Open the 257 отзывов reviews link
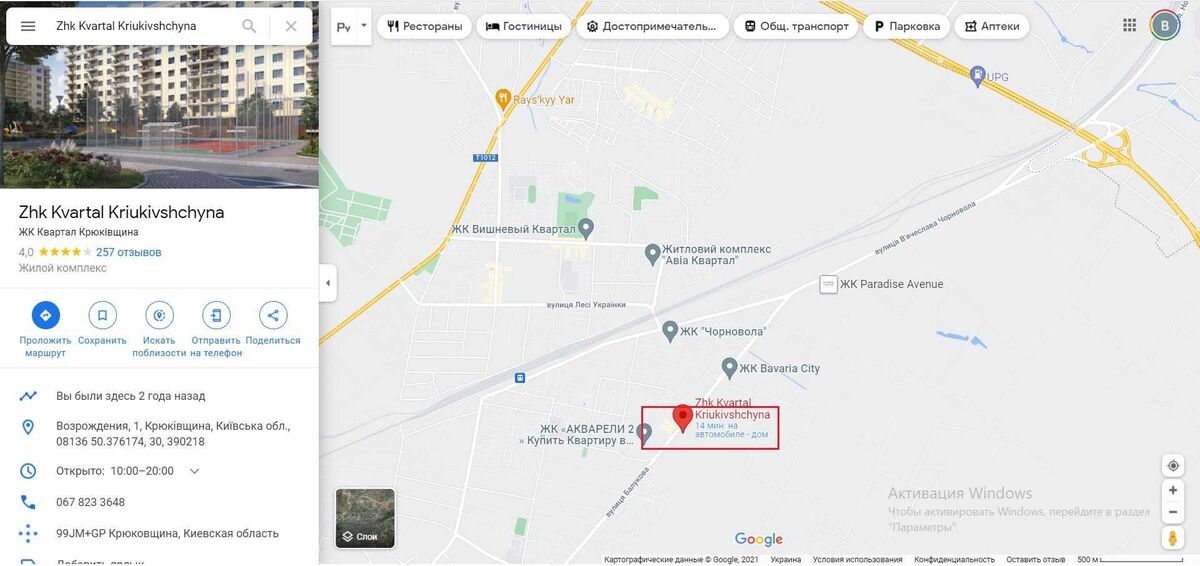Image resolution: width=1200 pixels, height=566 pixels. click(x=128, y=252)
